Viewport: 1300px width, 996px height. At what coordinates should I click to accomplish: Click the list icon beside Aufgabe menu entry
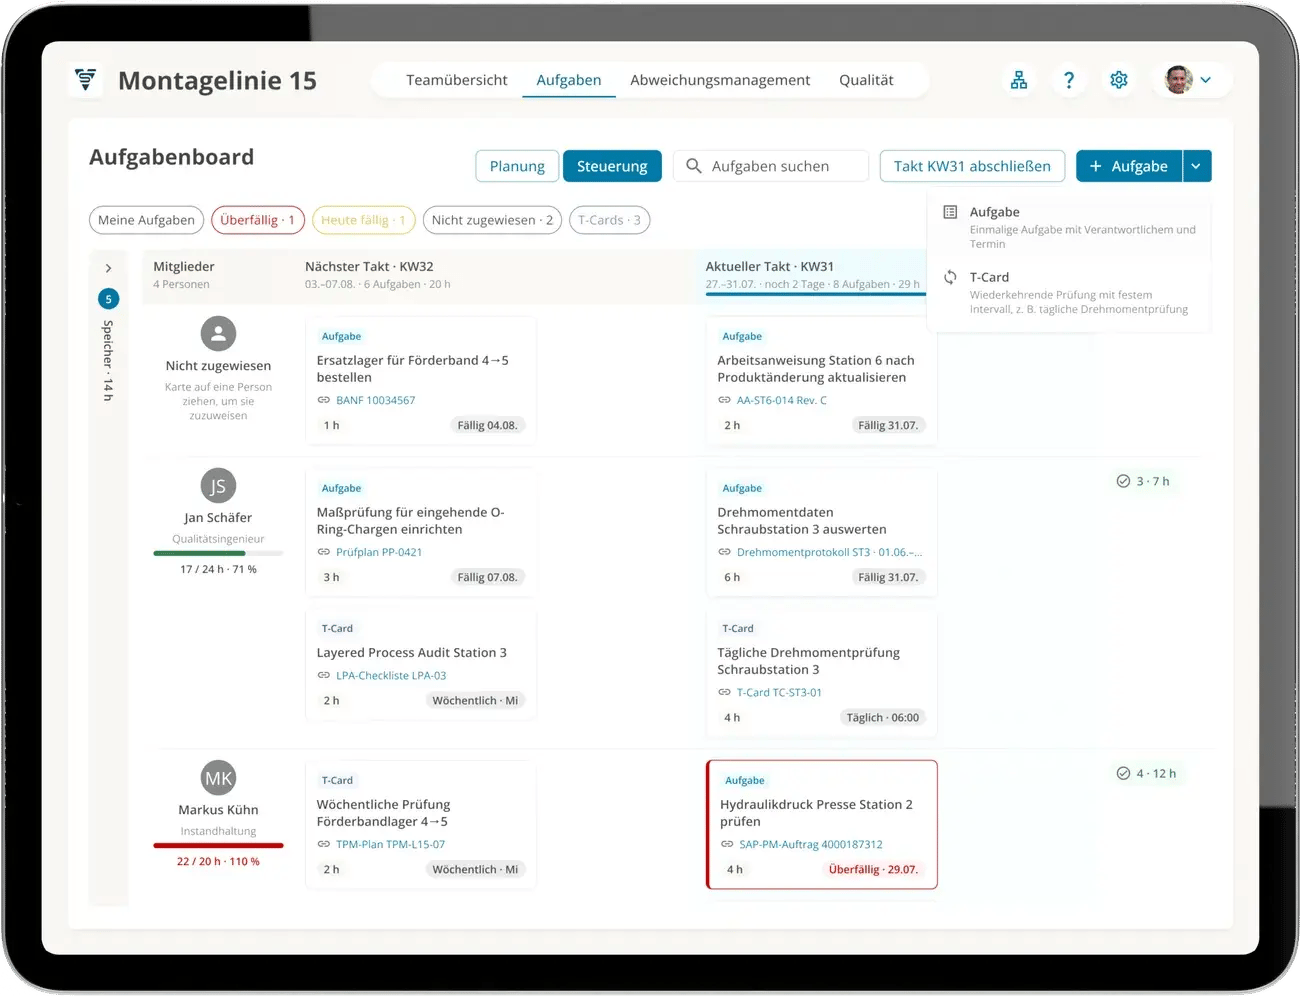950,212
